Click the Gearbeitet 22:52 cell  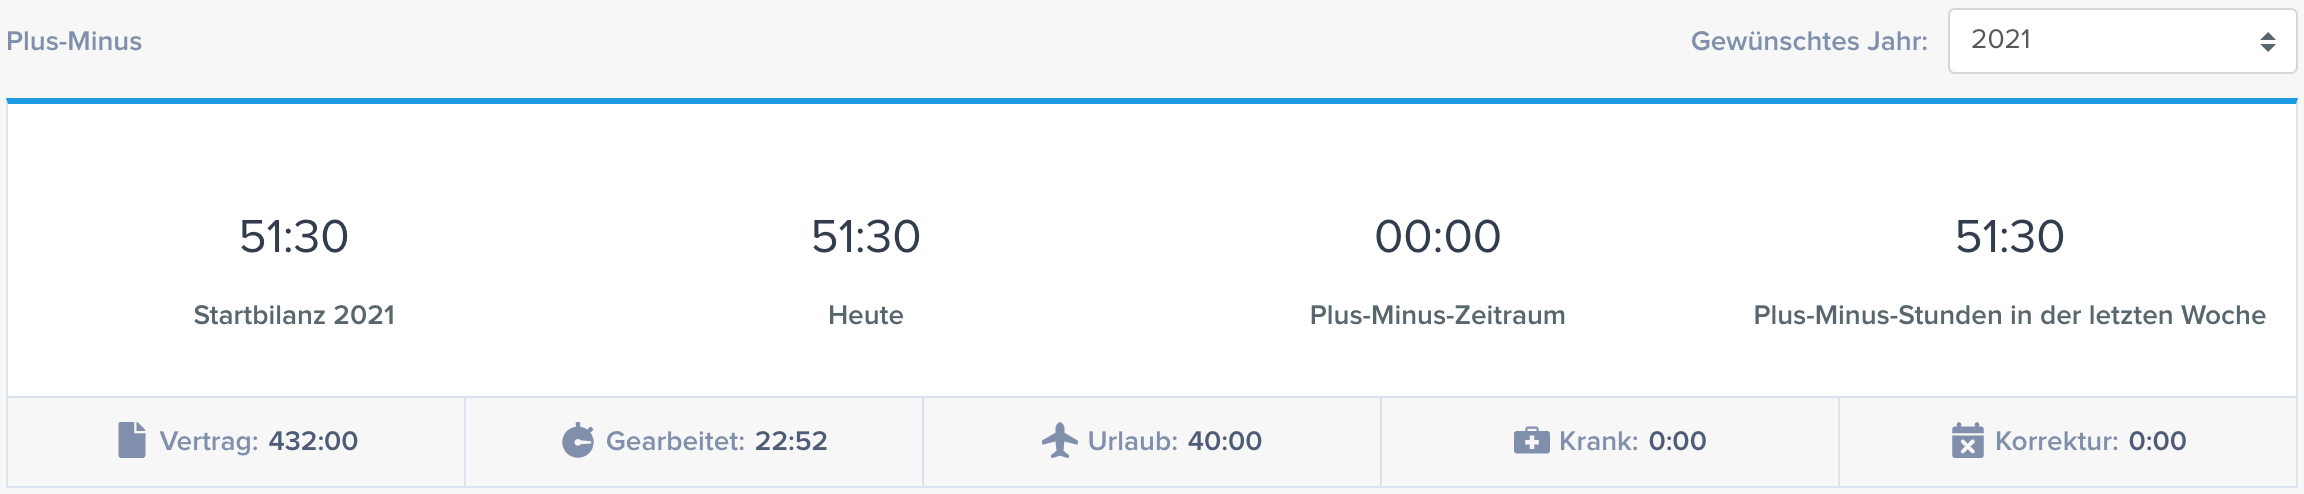694,442
